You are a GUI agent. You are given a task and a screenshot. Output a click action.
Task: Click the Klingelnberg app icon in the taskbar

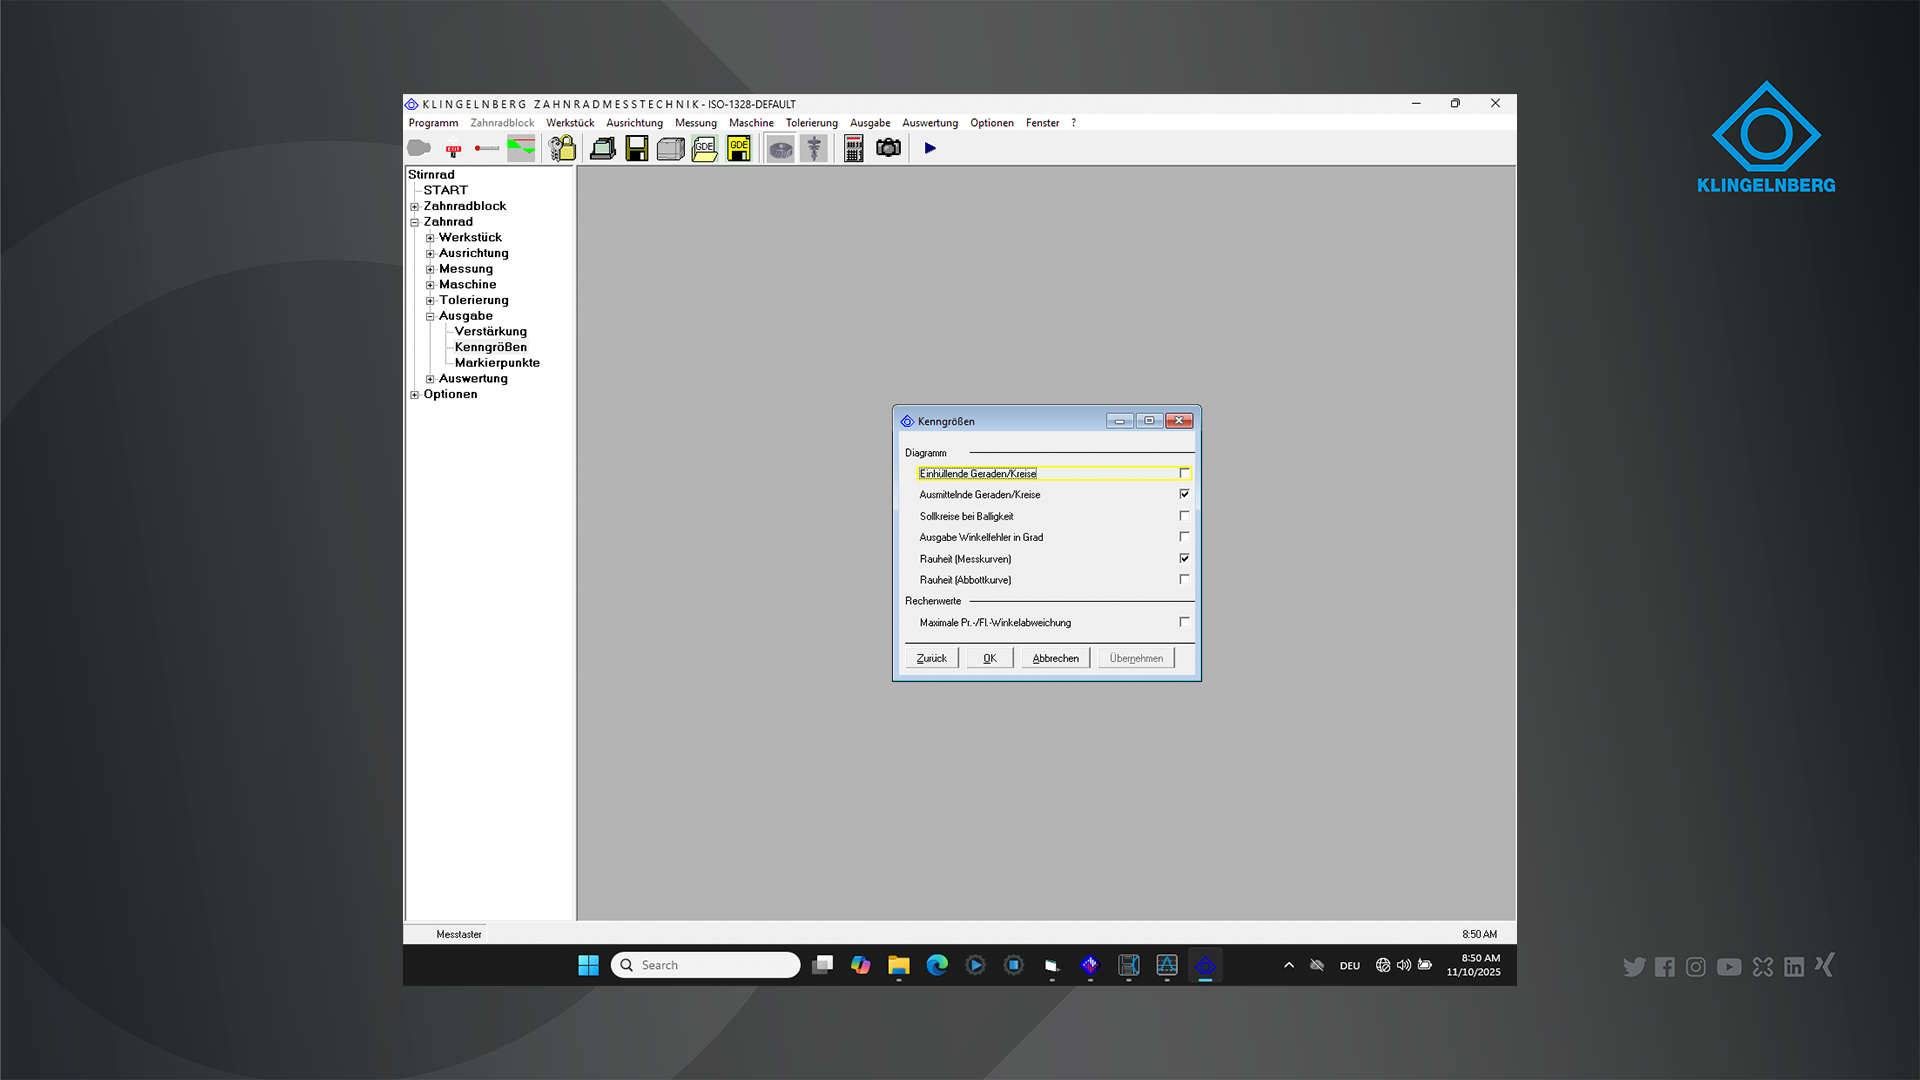click(x=1205, y=965)
